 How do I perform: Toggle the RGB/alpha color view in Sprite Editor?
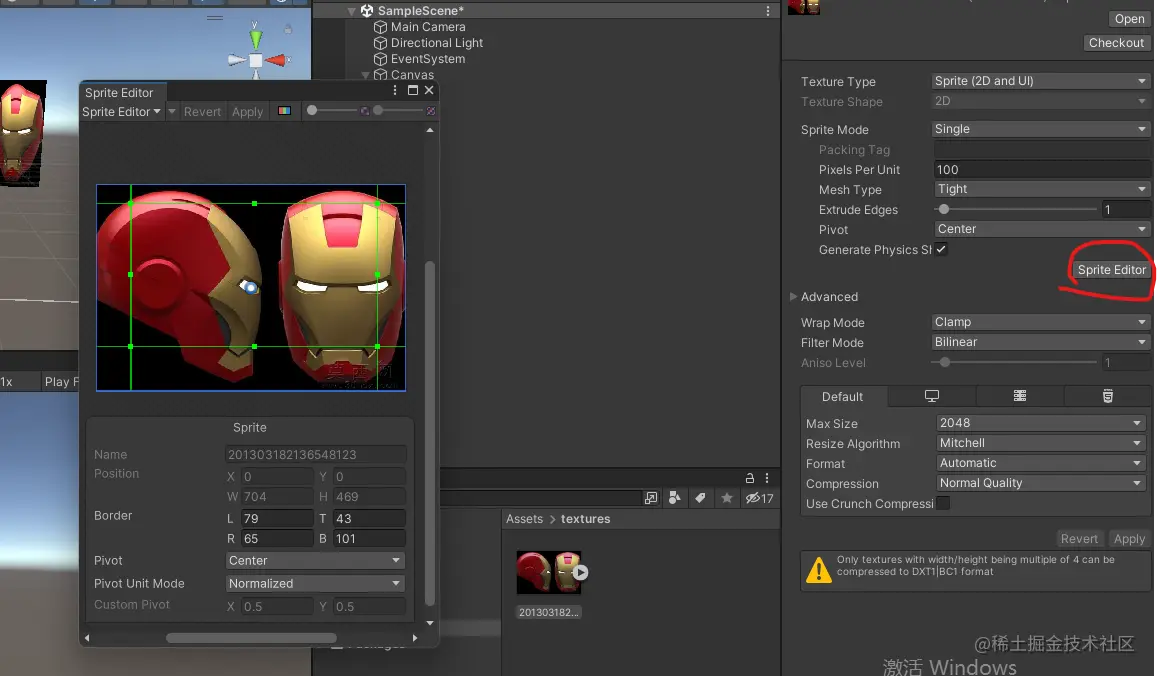(x=284, y=111)
